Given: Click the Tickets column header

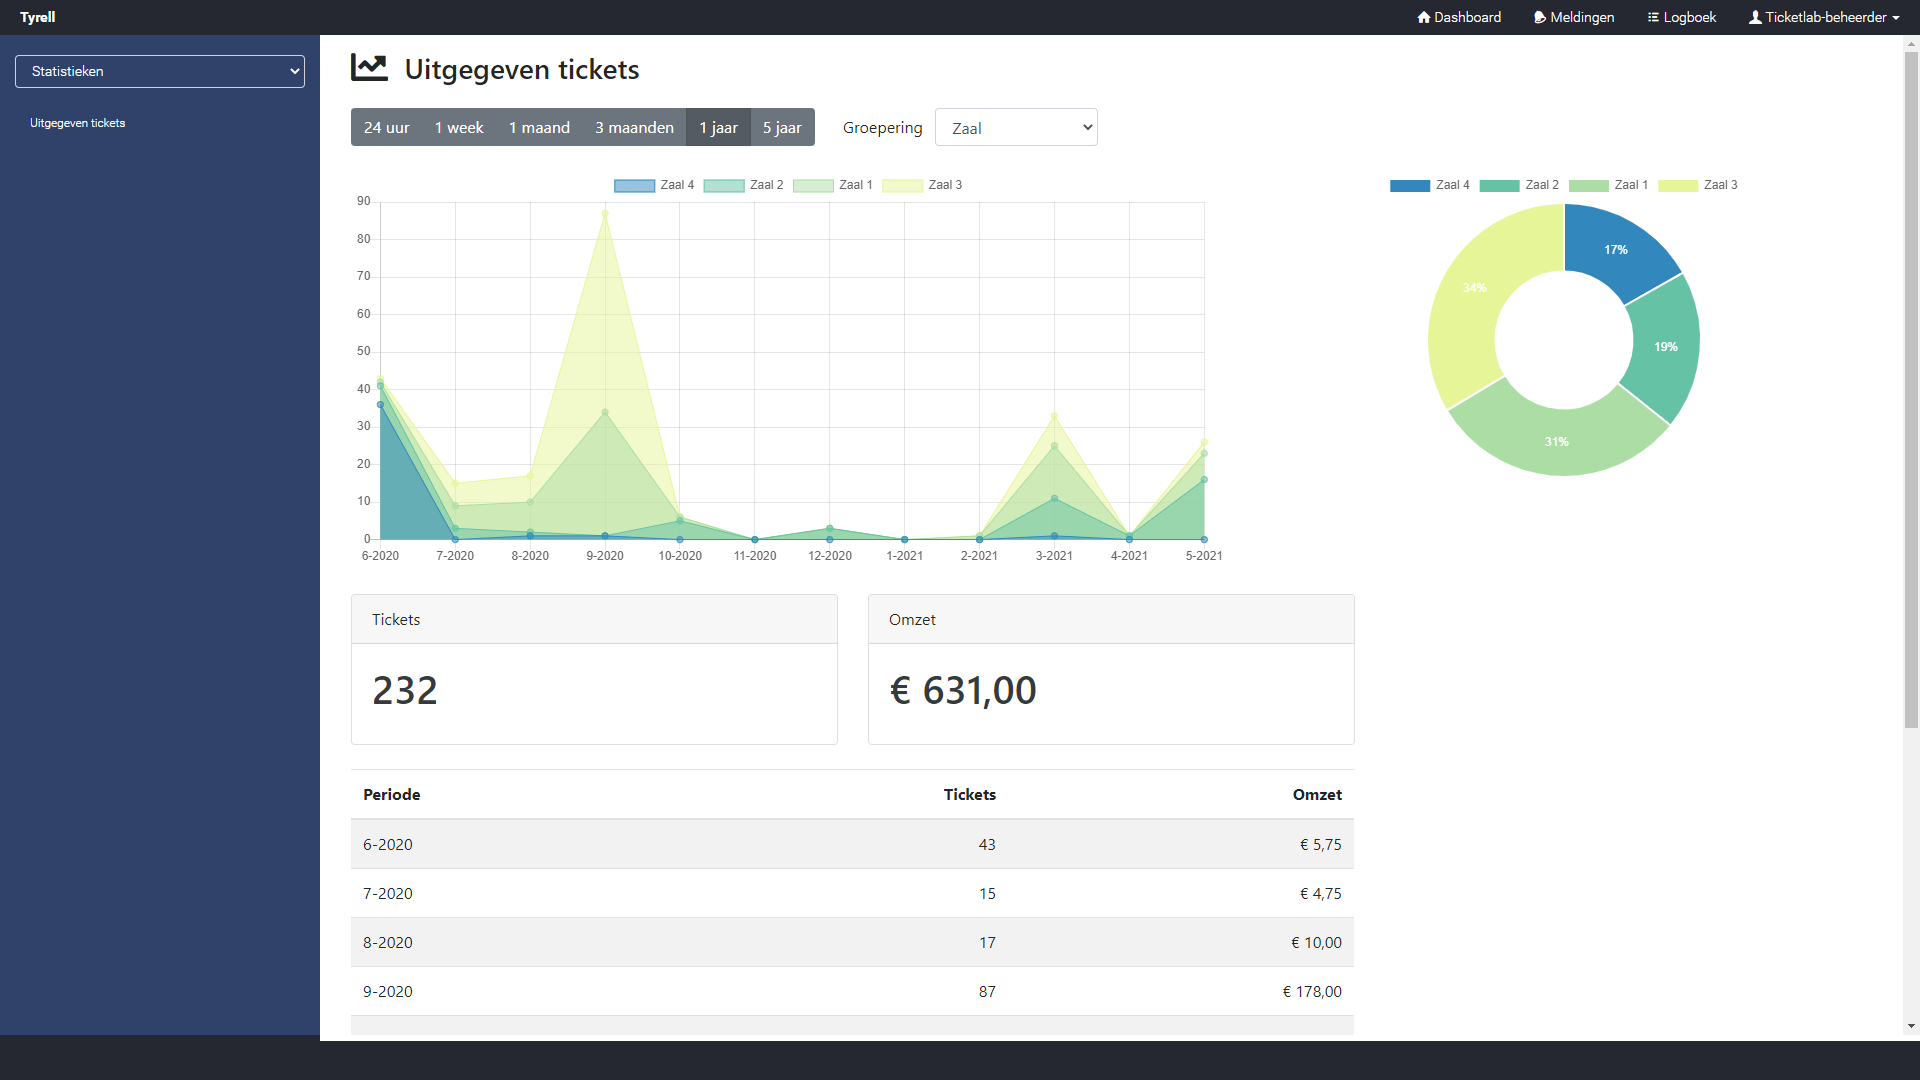Looking at the screenshot, I should (x=970, y=794).
